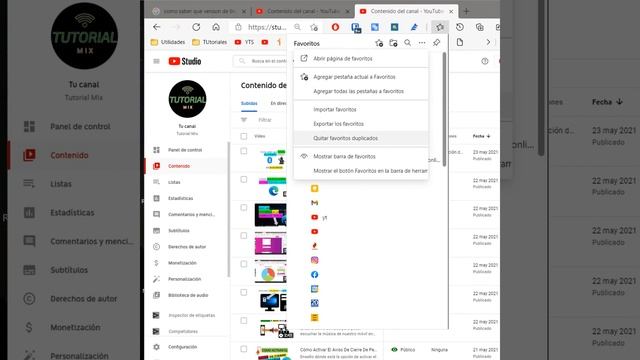Screen dimensions: 640x360
Task: Go back with the browser back arrow
Action: (157, 27)
